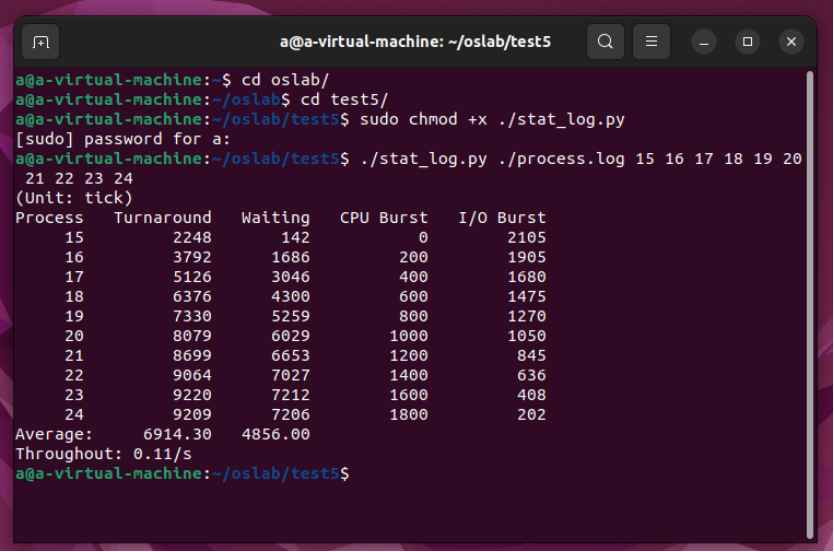834x552 pixels.
Task: Click the 'cd oslab/' command text
Action: click(285, 80)
